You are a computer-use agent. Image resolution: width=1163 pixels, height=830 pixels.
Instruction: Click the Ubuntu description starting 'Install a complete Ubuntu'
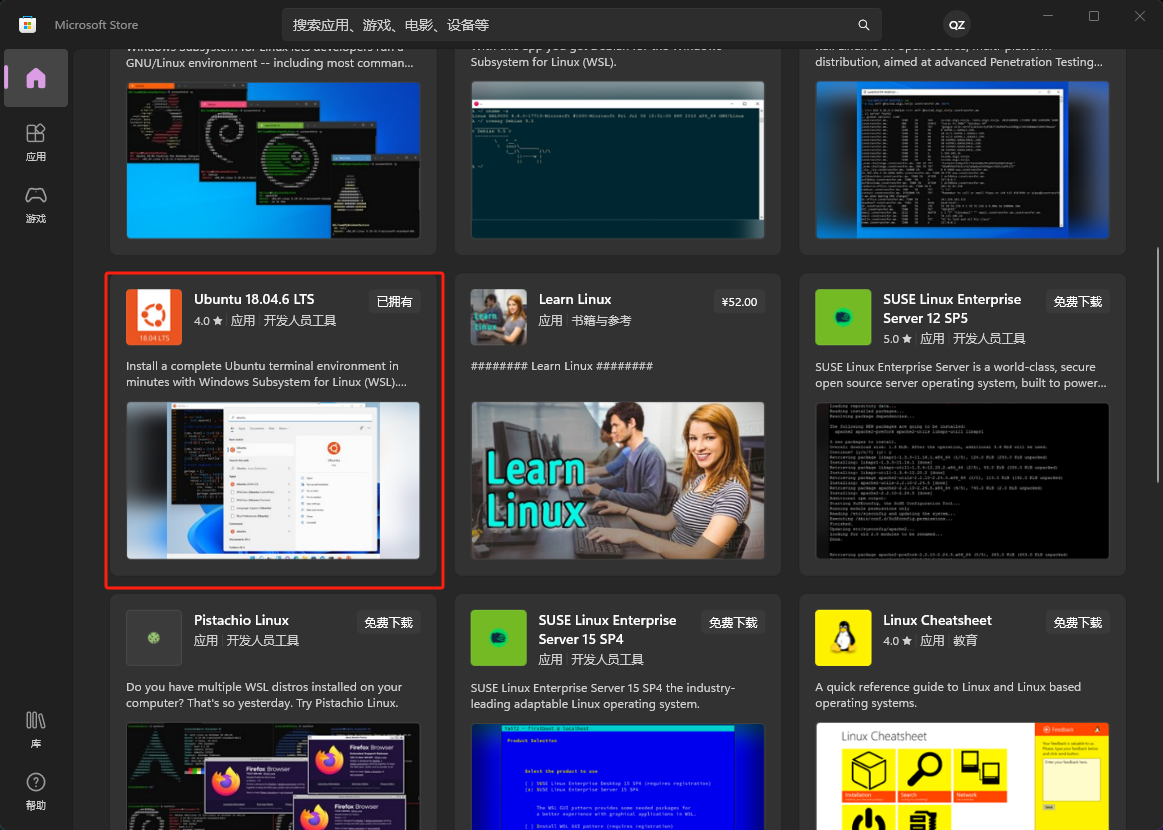[x=267, y=375]
